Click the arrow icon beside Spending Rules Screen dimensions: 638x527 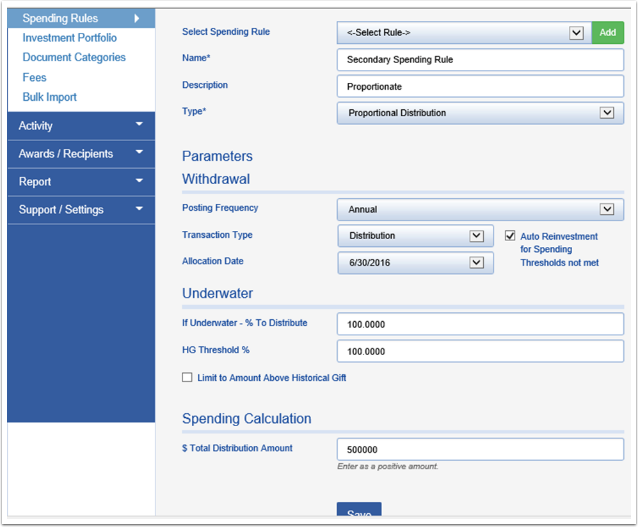point(137,18)
